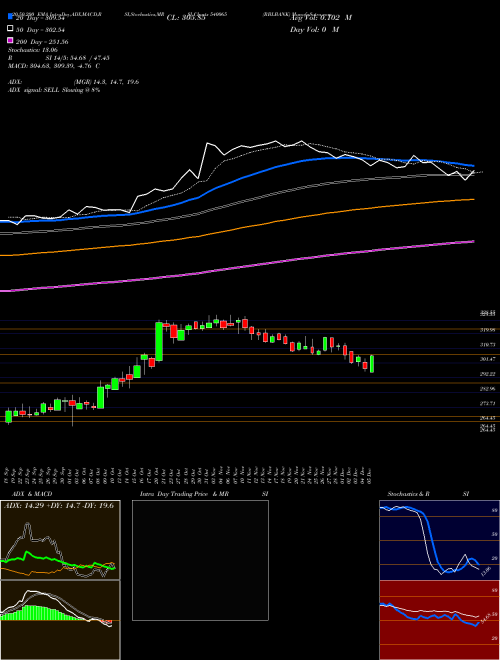Click the red RSI chart panel

(439, 620)
